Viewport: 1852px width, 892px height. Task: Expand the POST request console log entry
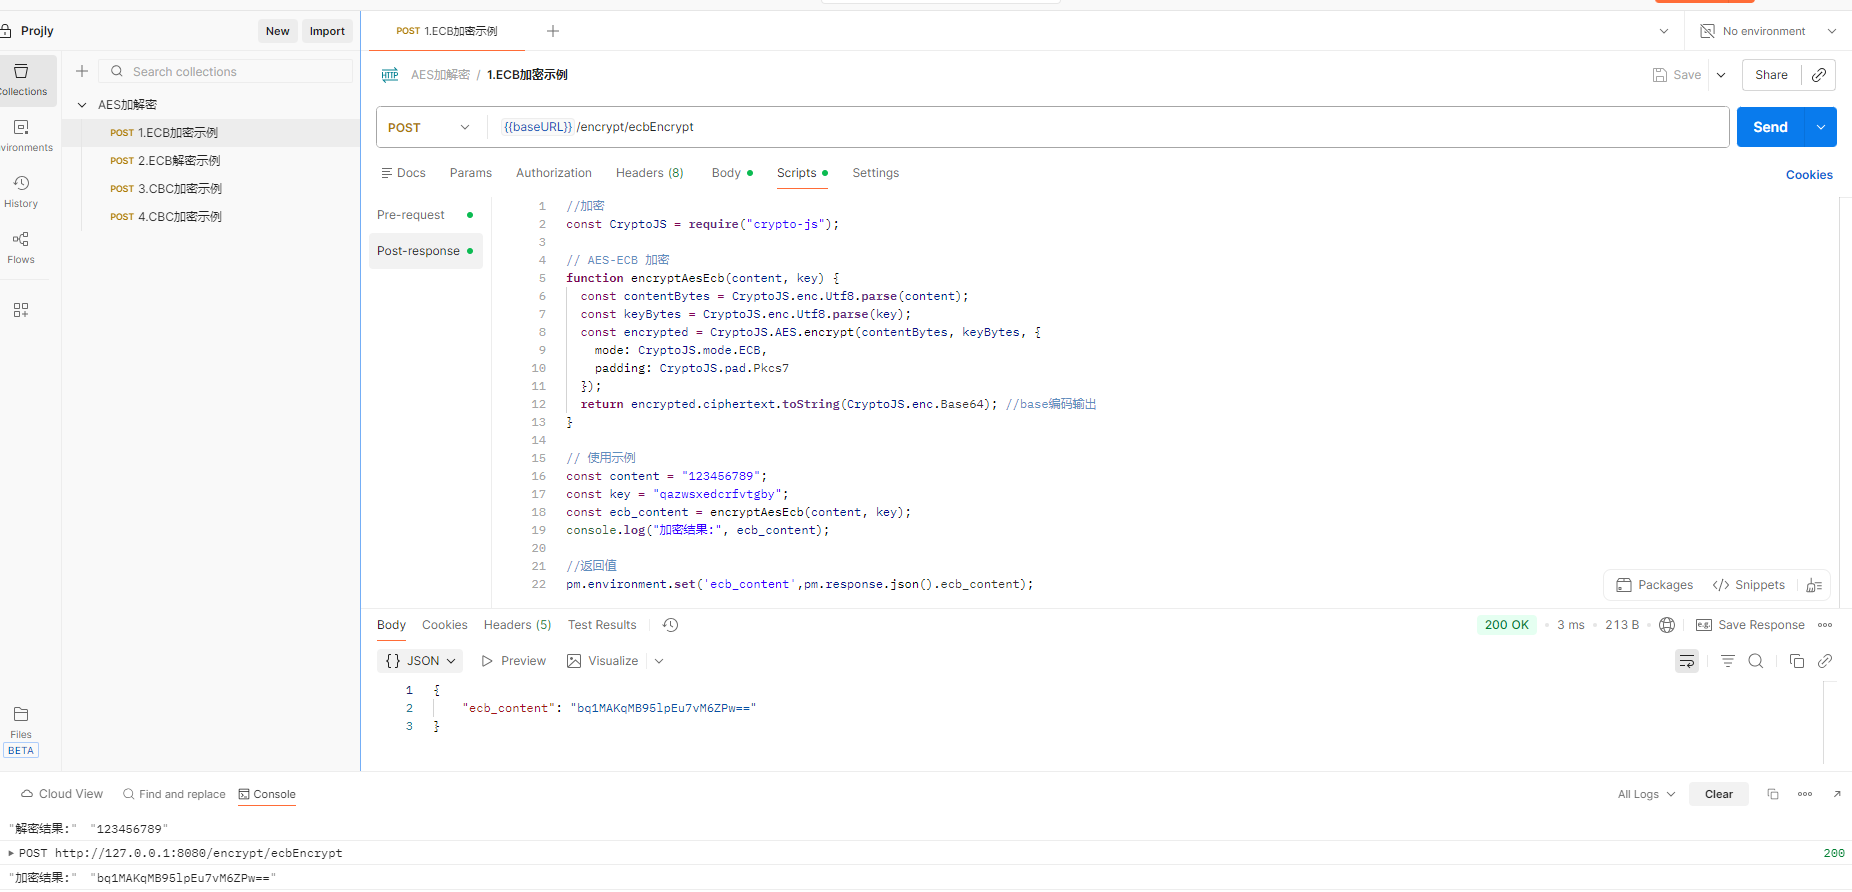(12, 853)
